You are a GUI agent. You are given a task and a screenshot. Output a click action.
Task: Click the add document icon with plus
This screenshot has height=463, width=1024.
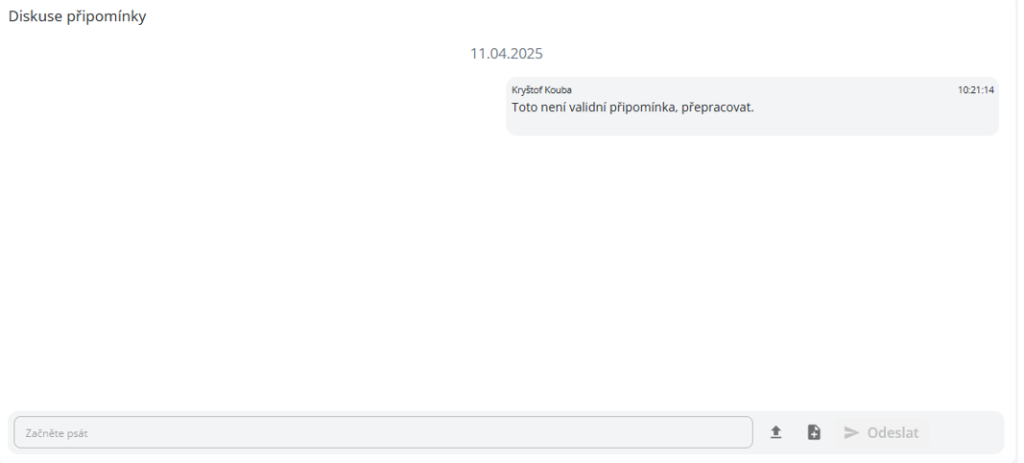[x=814, y=432]
